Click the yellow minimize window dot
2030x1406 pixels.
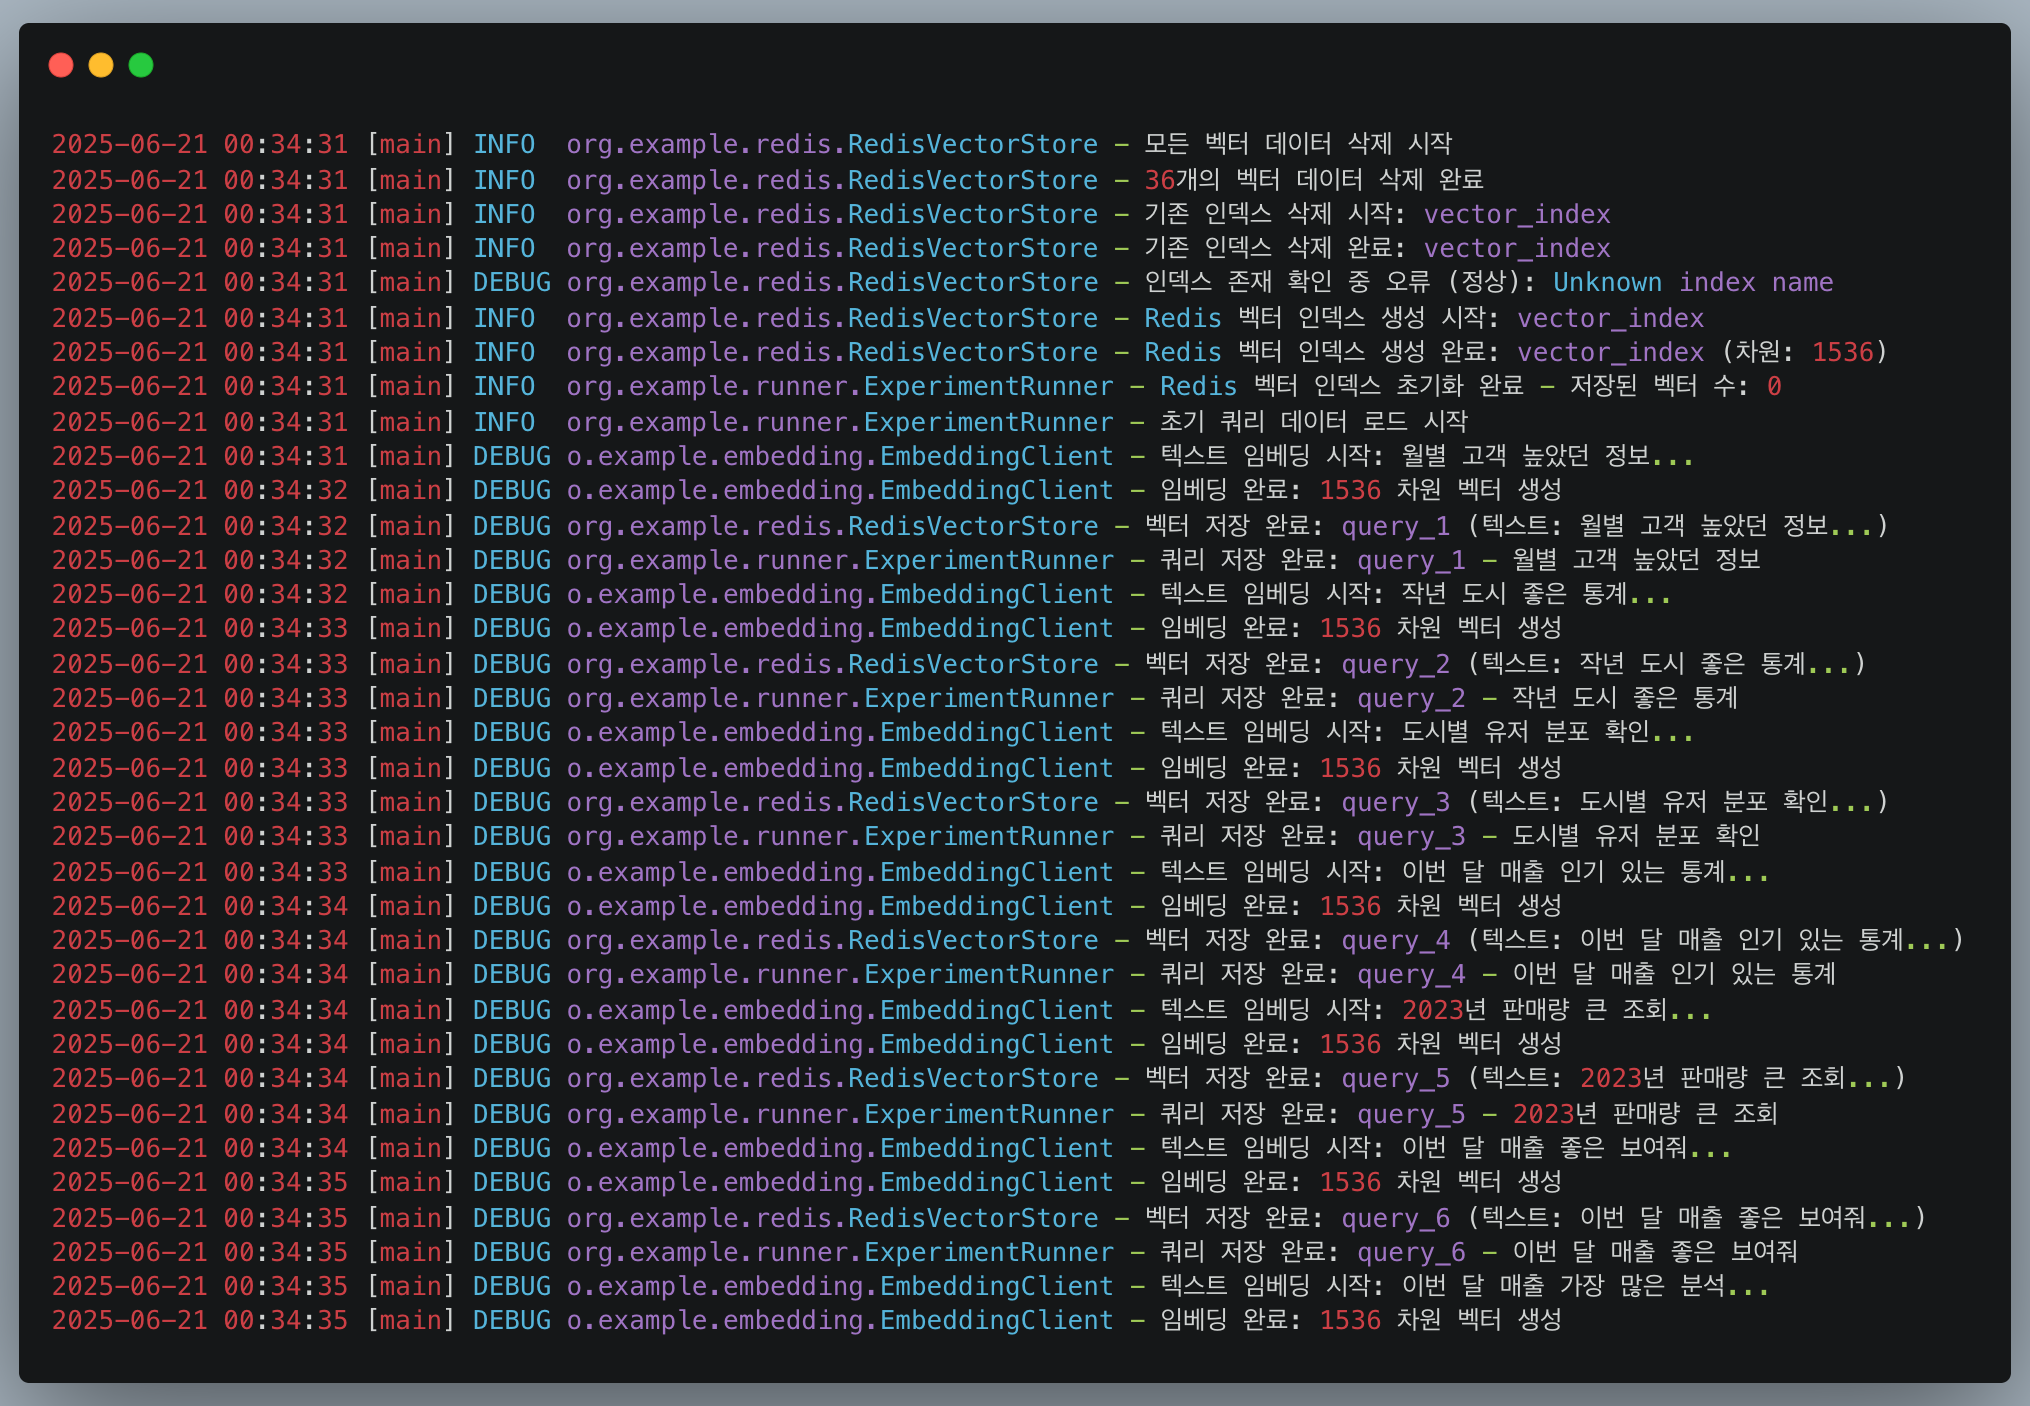tap(101, 65)
